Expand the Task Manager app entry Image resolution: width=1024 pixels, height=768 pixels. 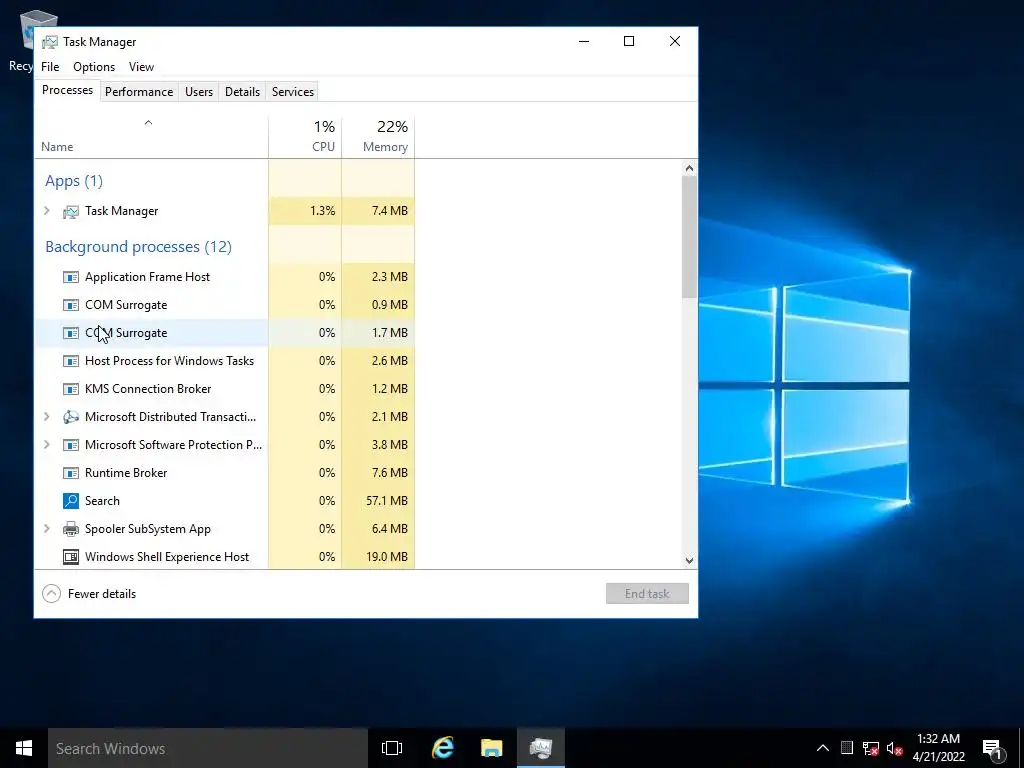pyautogui.click(x=46, y=210)
